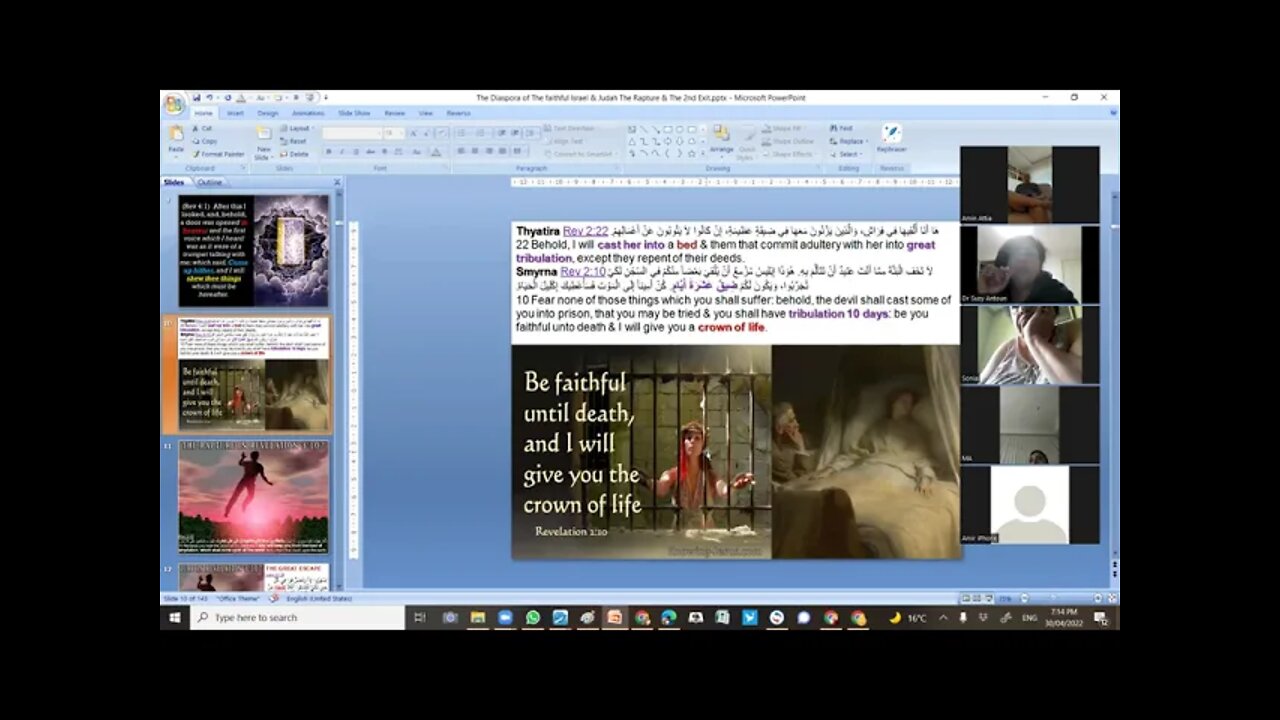The height and width of the screenshot is (720, 1280).
Task: Open the Windows Start menu
Action: 175,618
